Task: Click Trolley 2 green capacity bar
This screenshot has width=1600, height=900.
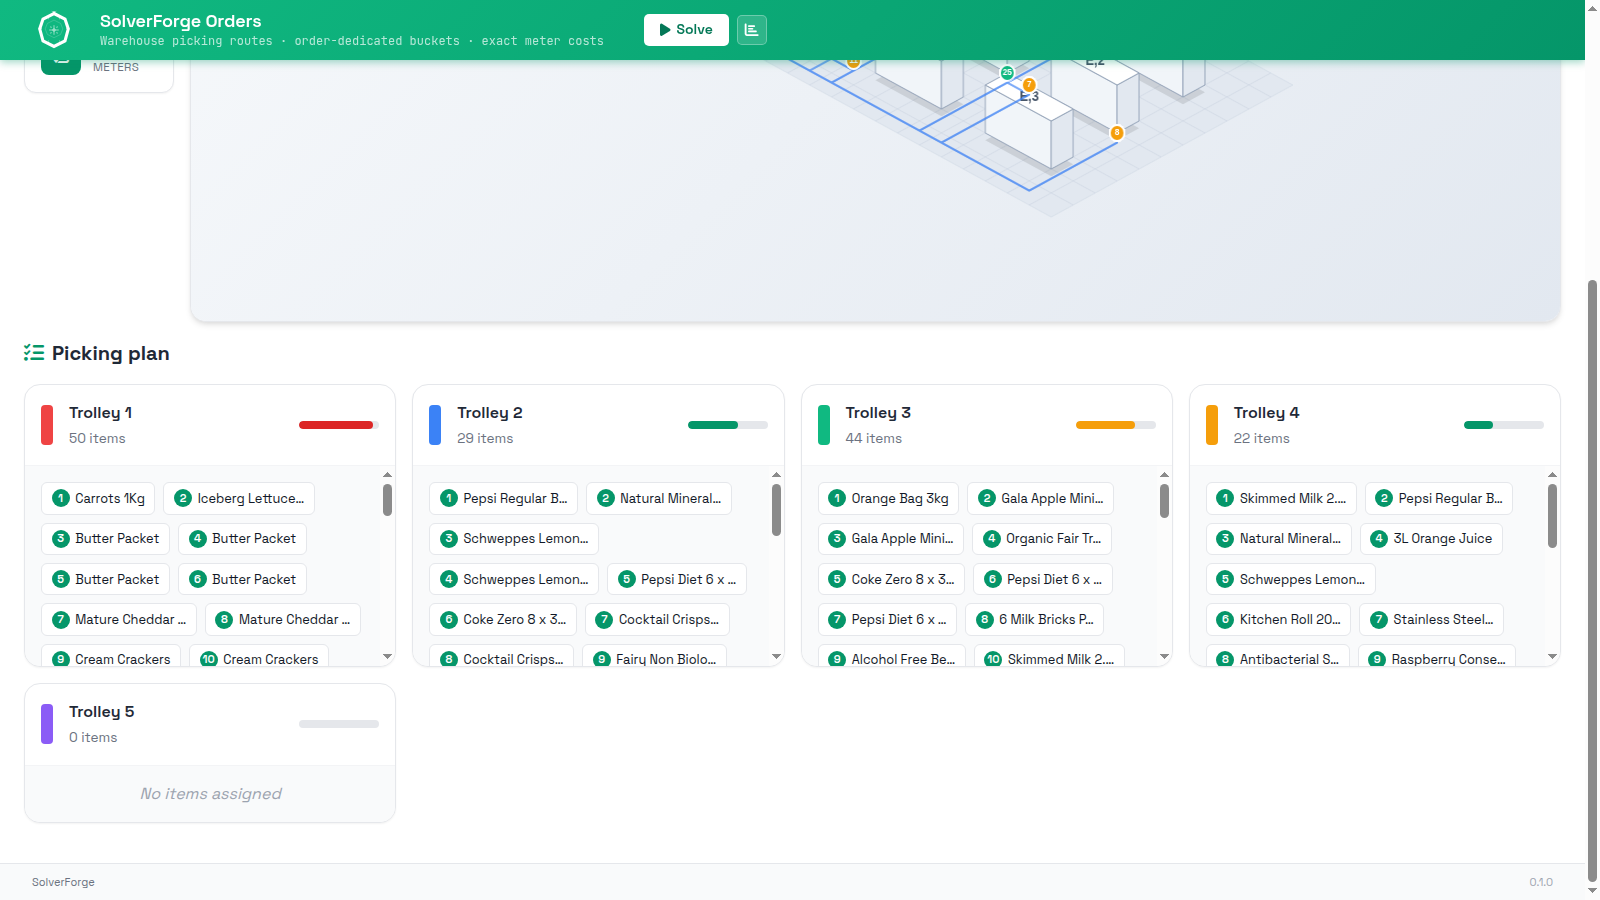Action: coord(728,425)
